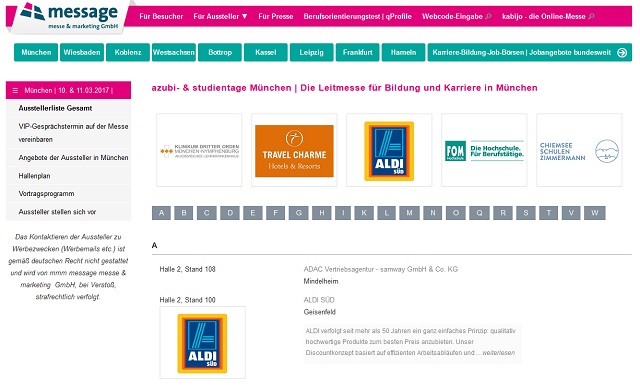Expand the Für Aussteller dropdown
This screenshot has height=391, width=640.
point(220,17)
